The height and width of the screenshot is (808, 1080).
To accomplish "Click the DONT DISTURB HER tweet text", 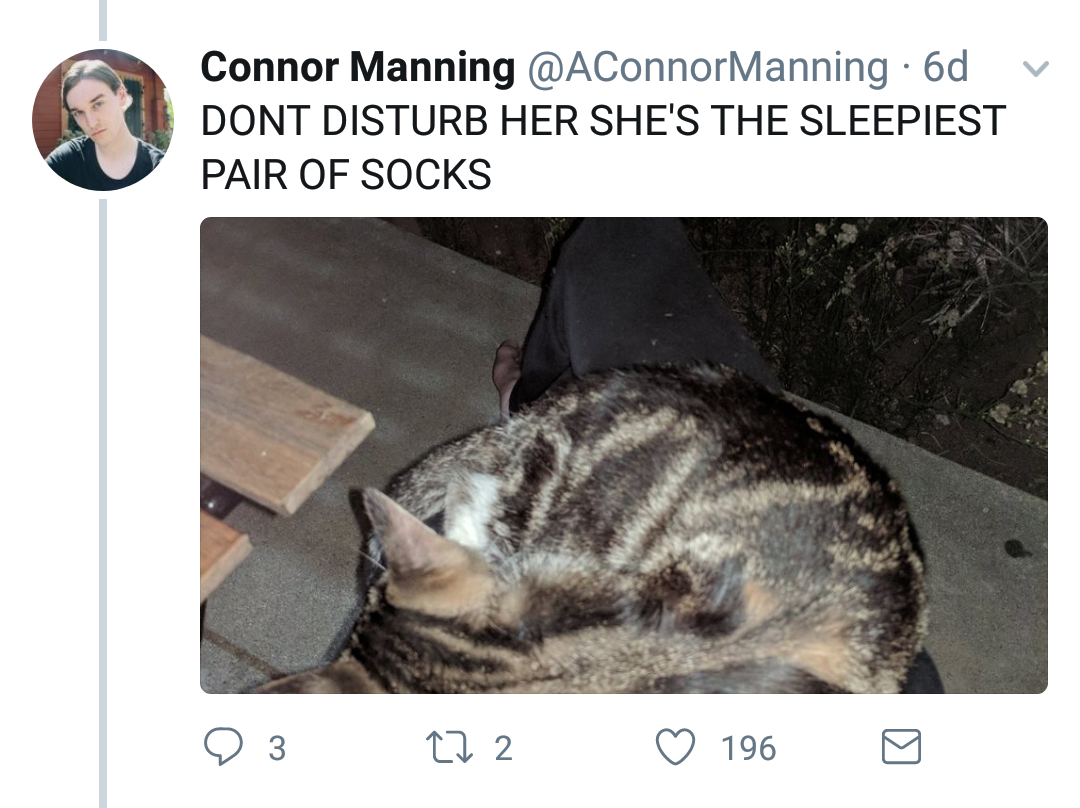I will (x=602, y=121).
